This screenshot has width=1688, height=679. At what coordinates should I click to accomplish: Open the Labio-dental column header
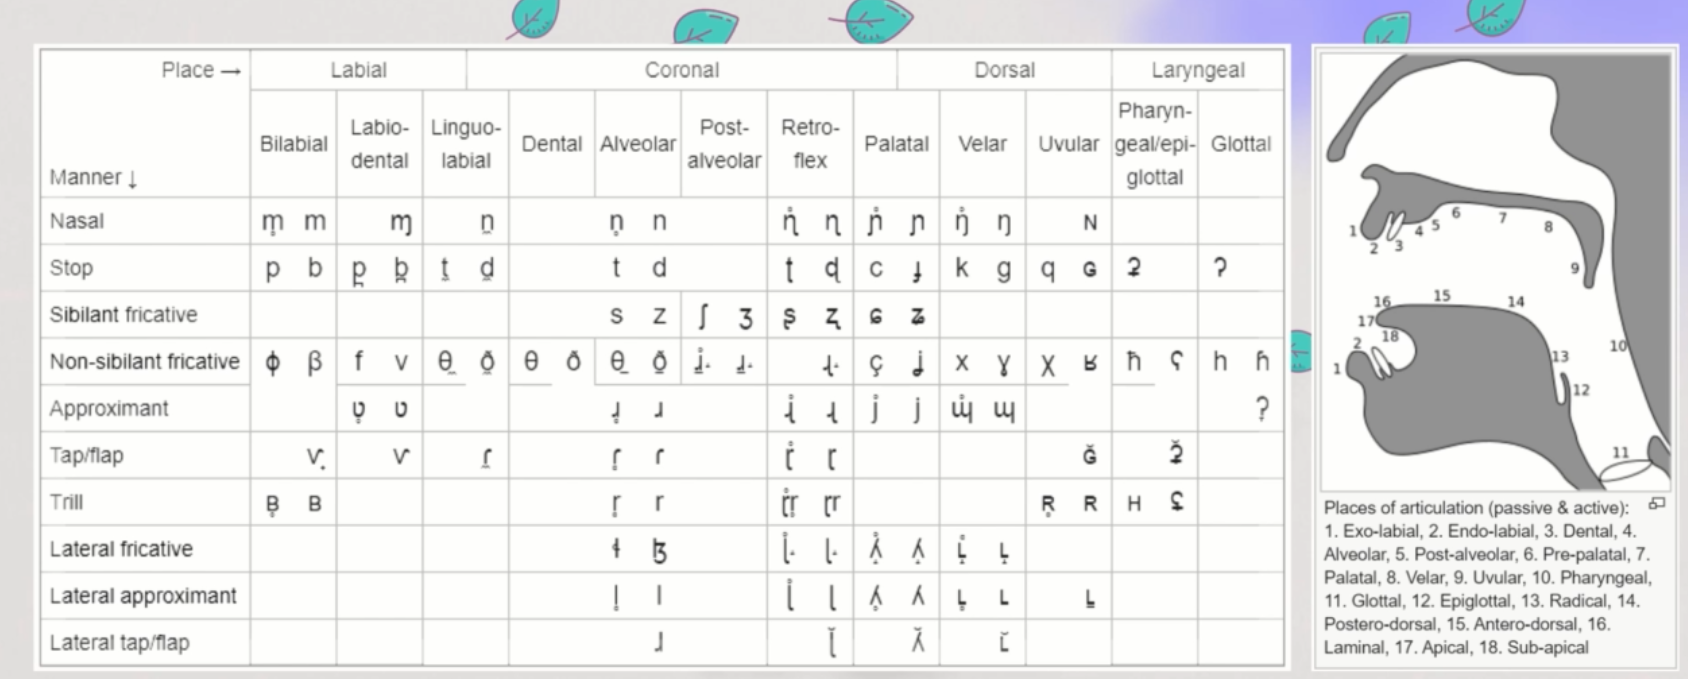pyautogui.click(x=379, y=144)
